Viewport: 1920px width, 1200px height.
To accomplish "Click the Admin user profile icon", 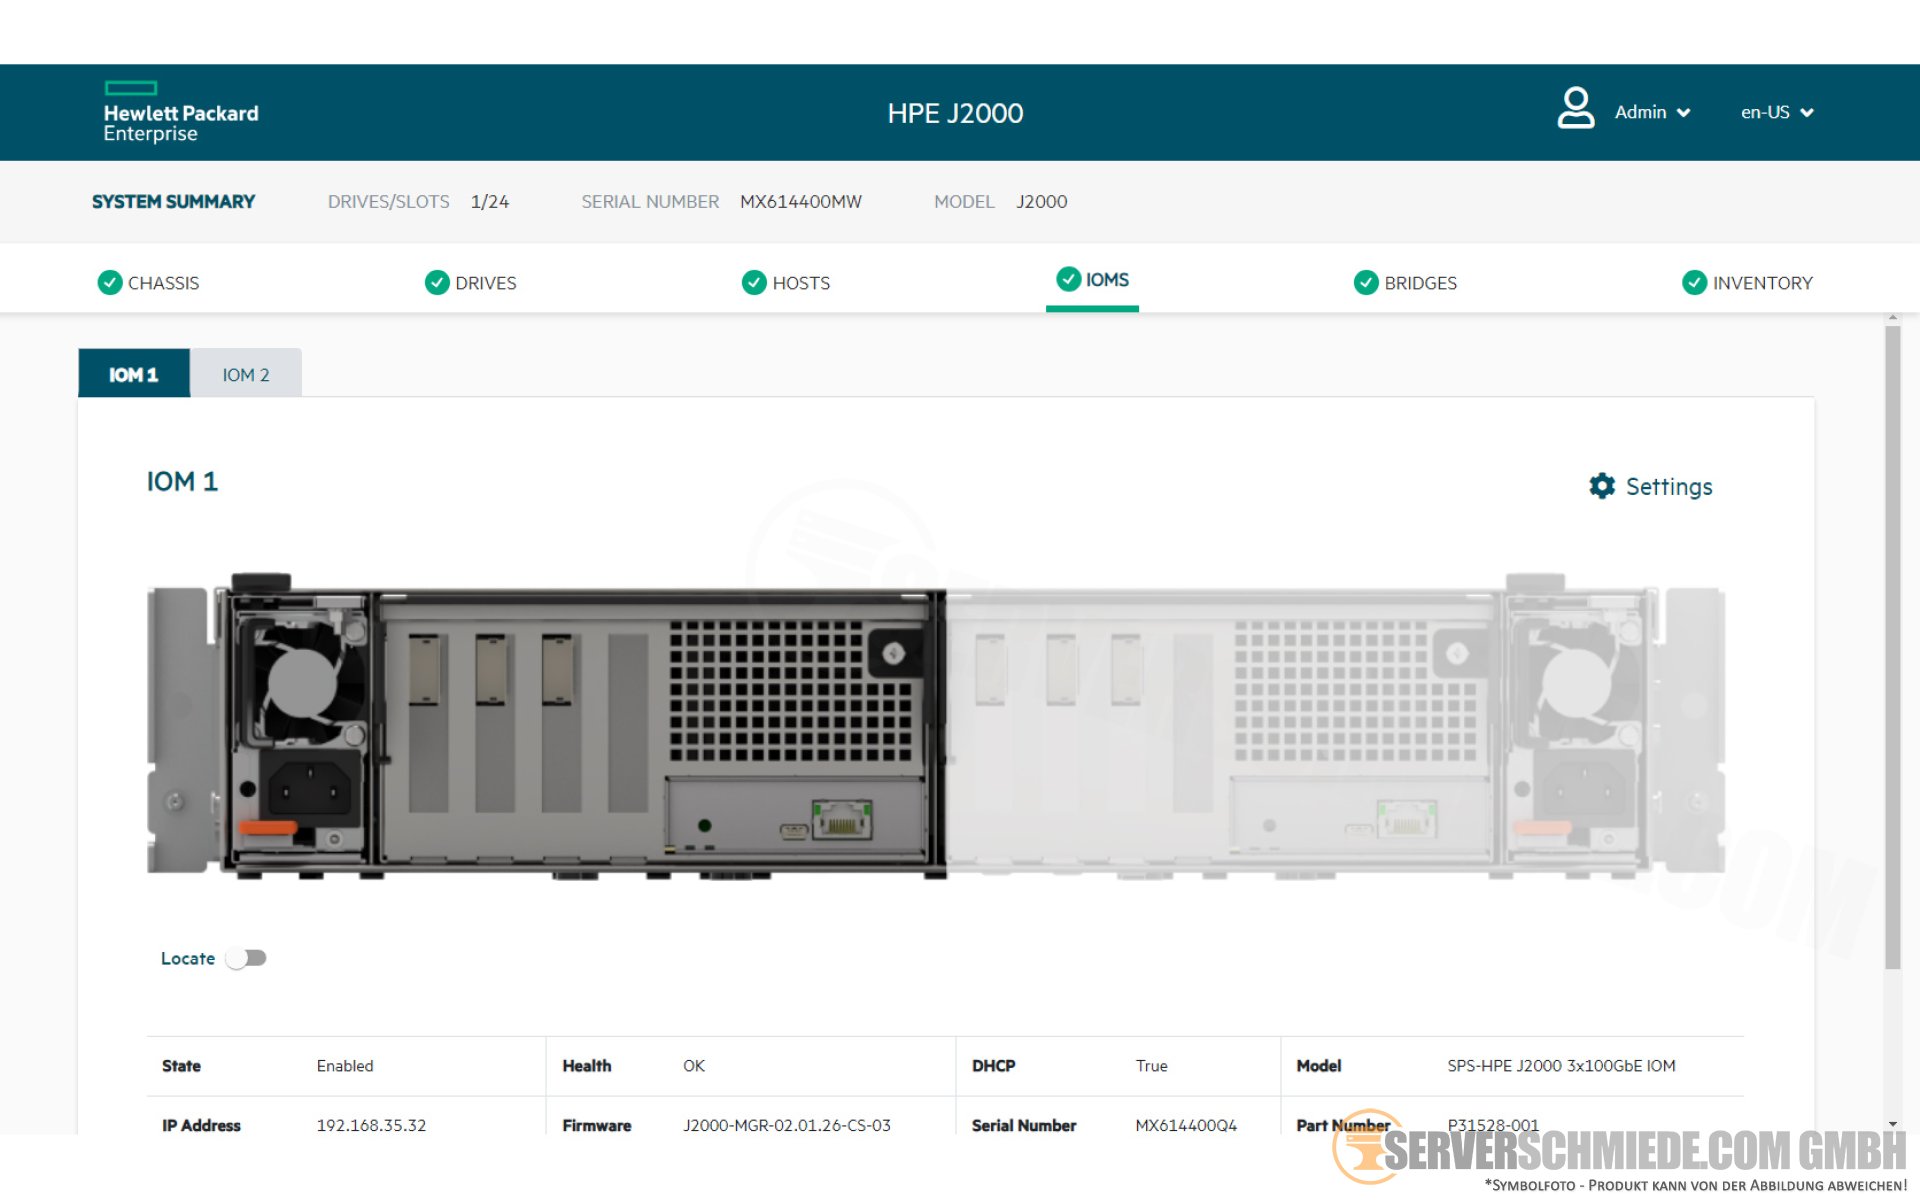I will pyautogui.click(x=1575, y=108).
